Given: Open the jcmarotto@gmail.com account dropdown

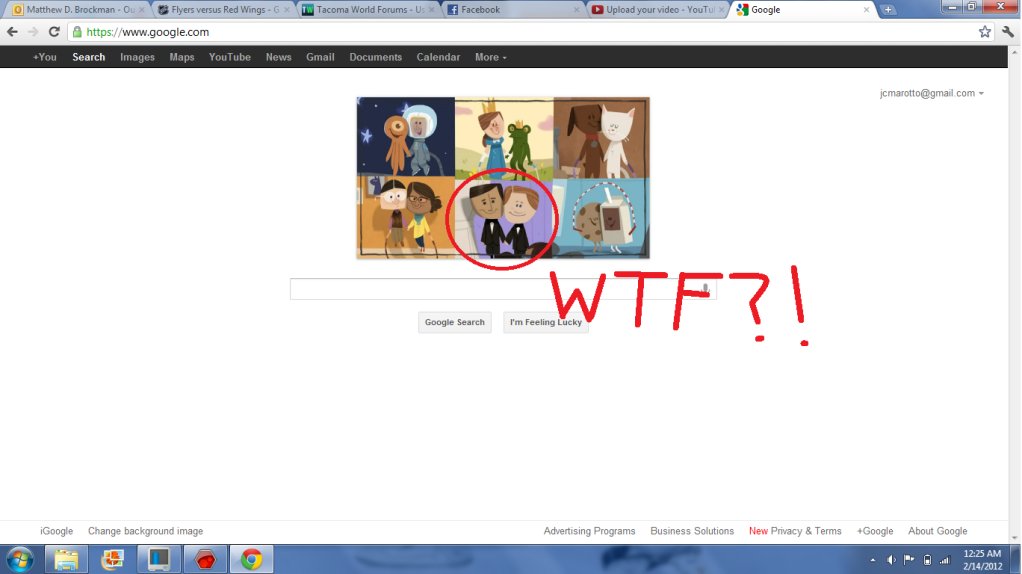Looking at the screenshot, I should 931,93.
